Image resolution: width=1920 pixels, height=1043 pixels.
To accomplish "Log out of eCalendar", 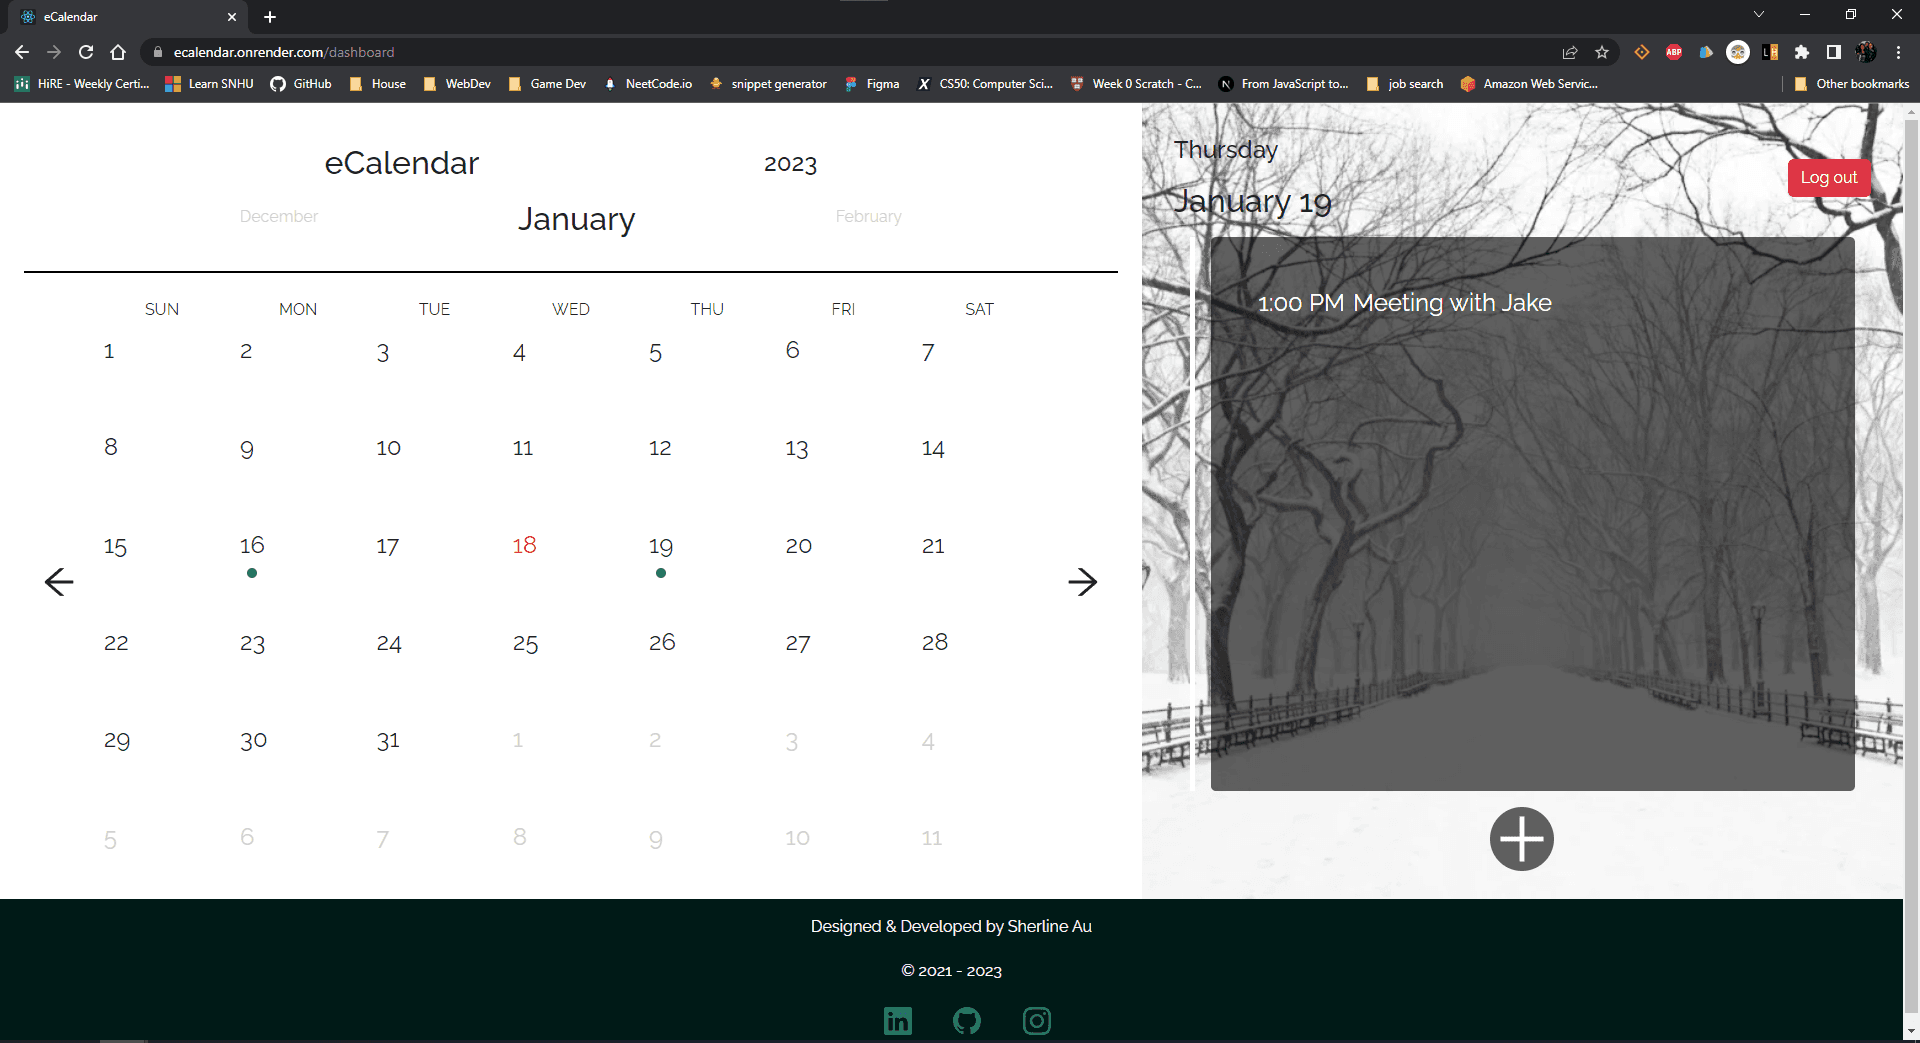I will [x=1828, y=178].
